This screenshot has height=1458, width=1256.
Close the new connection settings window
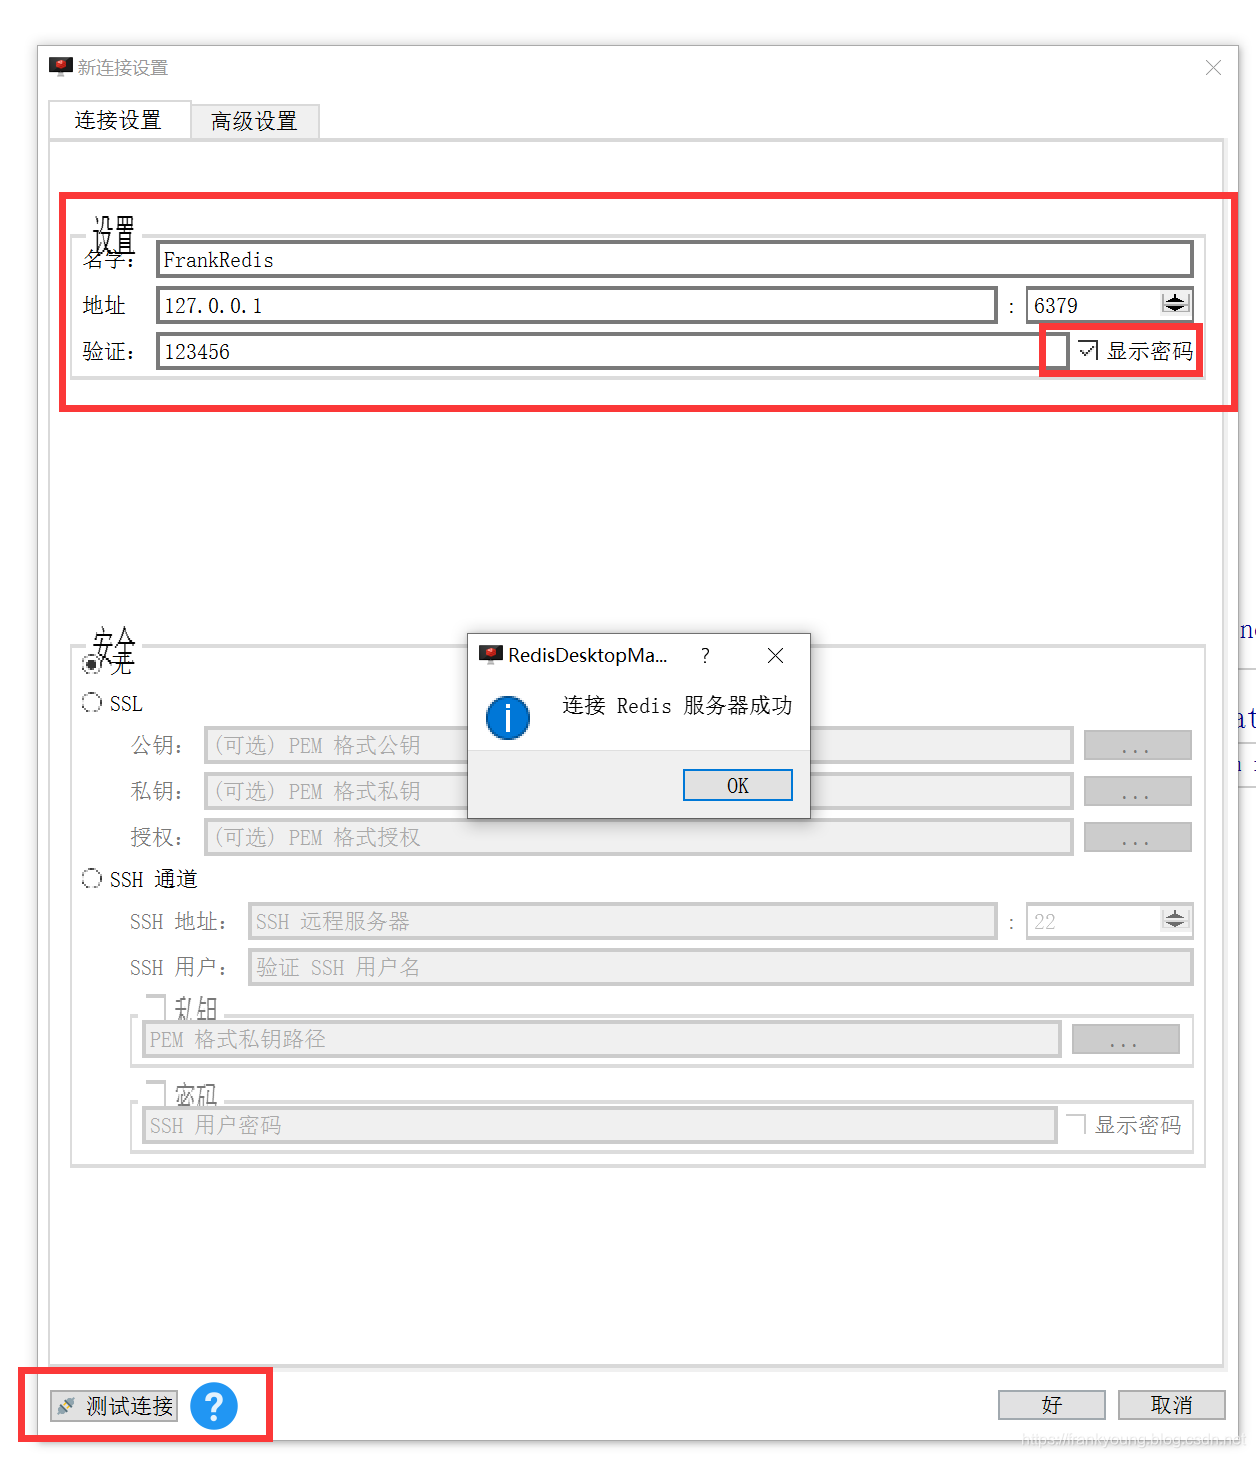(x=1213, y=67)
